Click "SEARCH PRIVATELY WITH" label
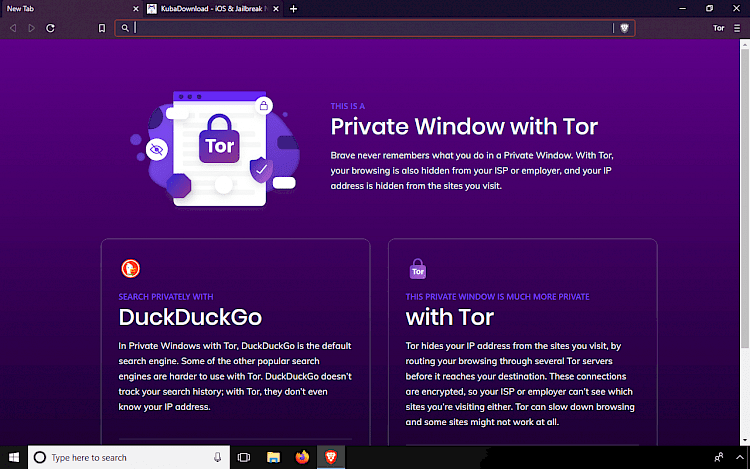Screen dimensions: 750x469 coord(166,296)
